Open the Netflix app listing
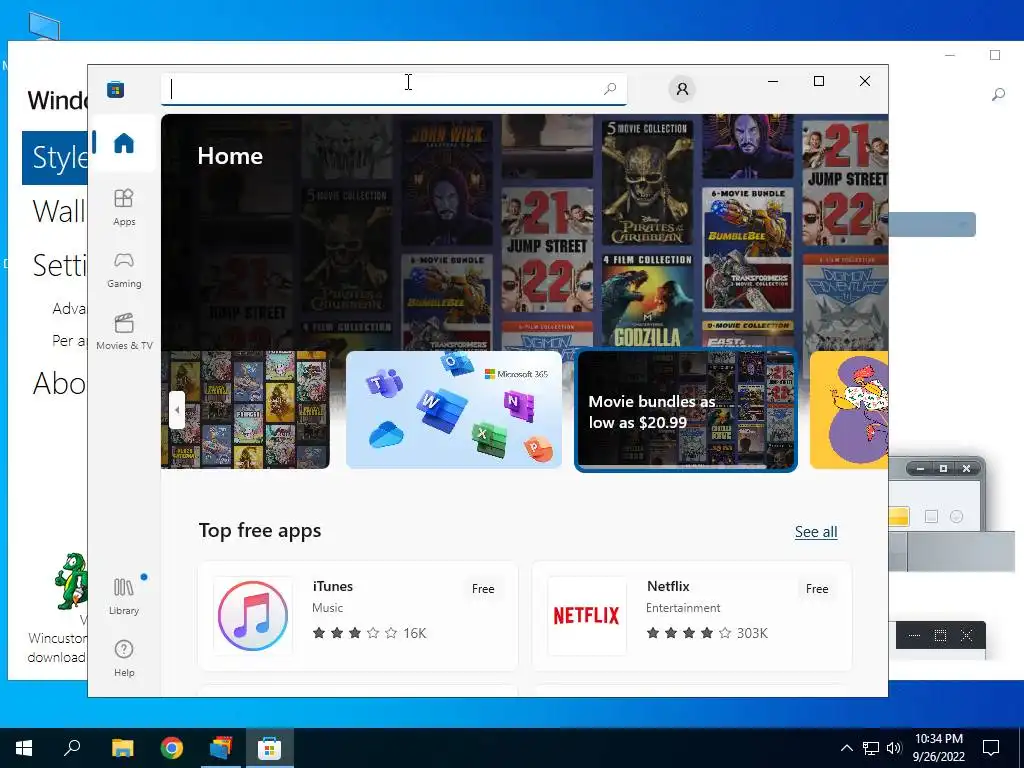Screen dimensions: 1024x768 (692, 615)
